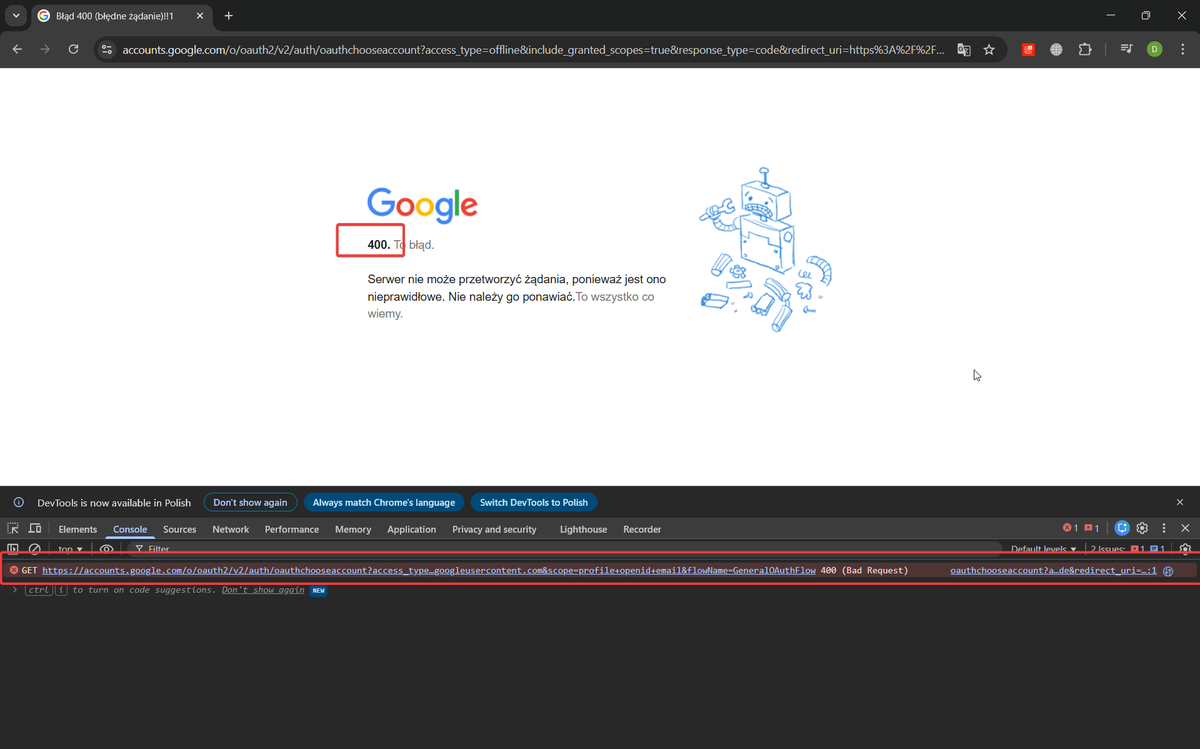Click 'Don't show again' code suggestions link

(x=263, y=590)
